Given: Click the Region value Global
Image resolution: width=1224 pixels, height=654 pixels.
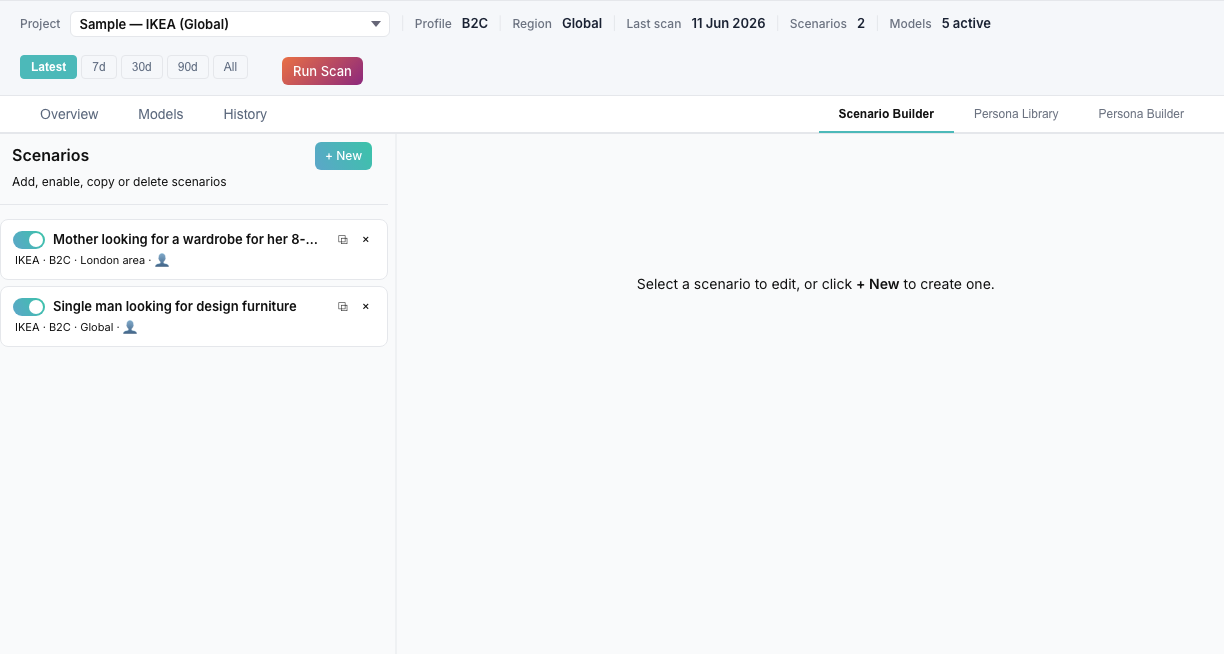Looking at the screenshot, I should point(582,23).
